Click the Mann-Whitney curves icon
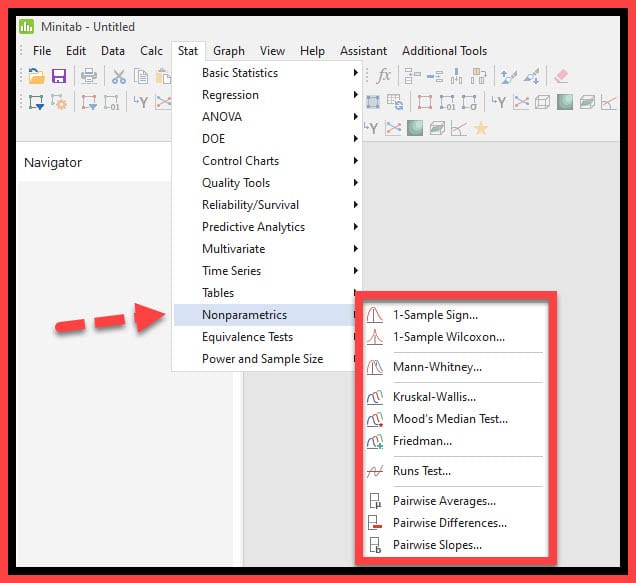The image size is (636, 583). [x=374, y=367]
